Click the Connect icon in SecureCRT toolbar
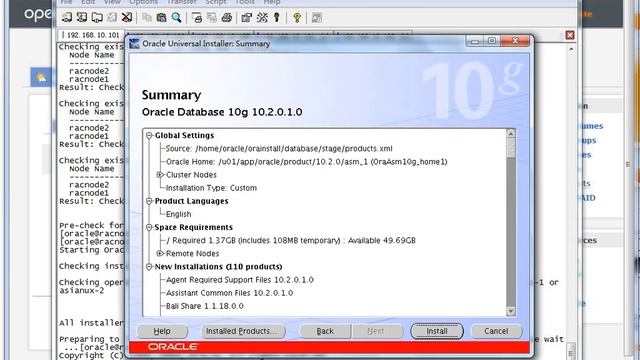The image size is (640, 360). [67, 17]
